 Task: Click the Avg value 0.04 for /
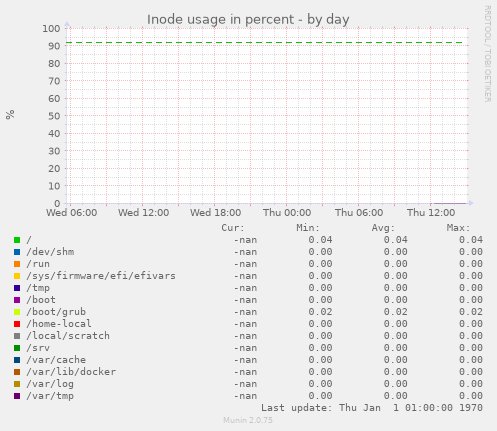[x=395, y=240]
